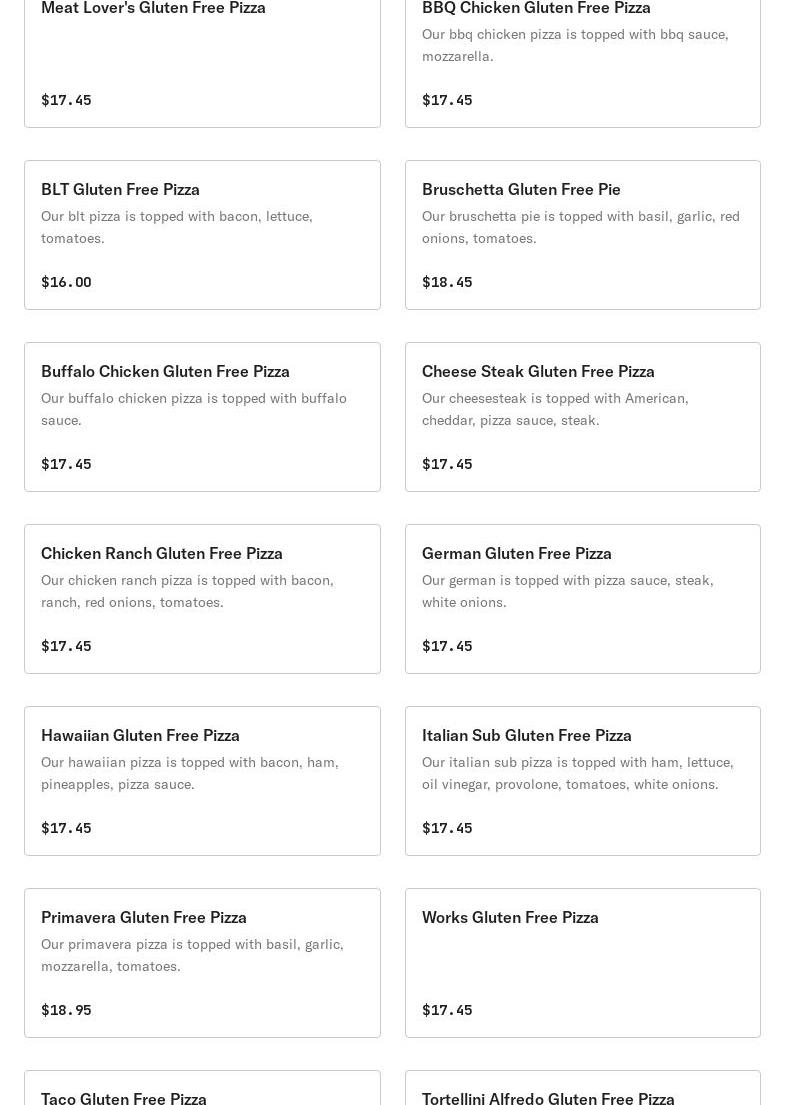Open the Buffalo Chicken Gluten Free Pizza card

click(x=165, y=371)
